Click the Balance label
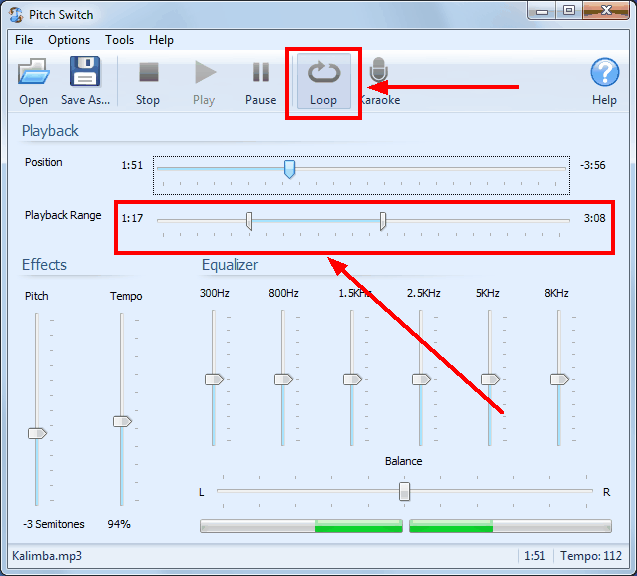Viewport: 637px width, 576px height. [403, 461]
